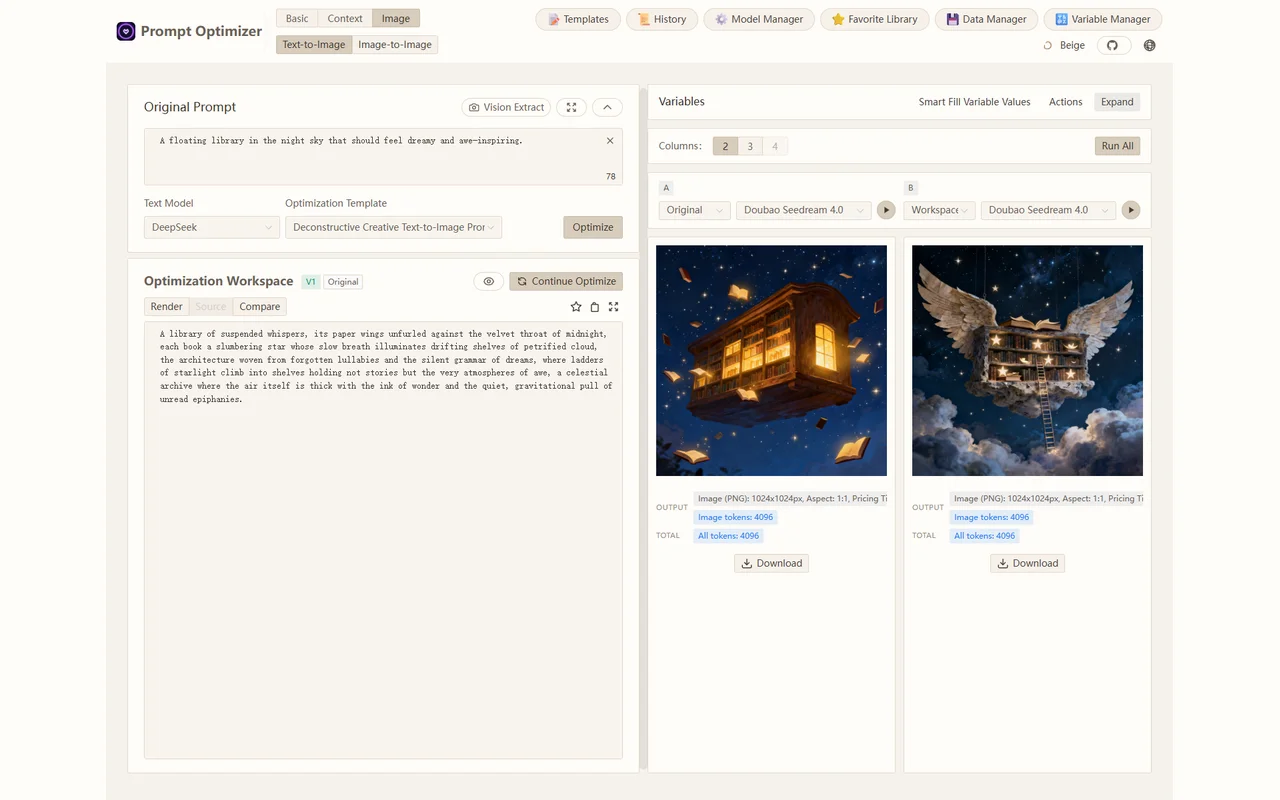Expand optimized prompt to fullscreen
Screen dimensions: 1280x800
click(x=614, y=307)
